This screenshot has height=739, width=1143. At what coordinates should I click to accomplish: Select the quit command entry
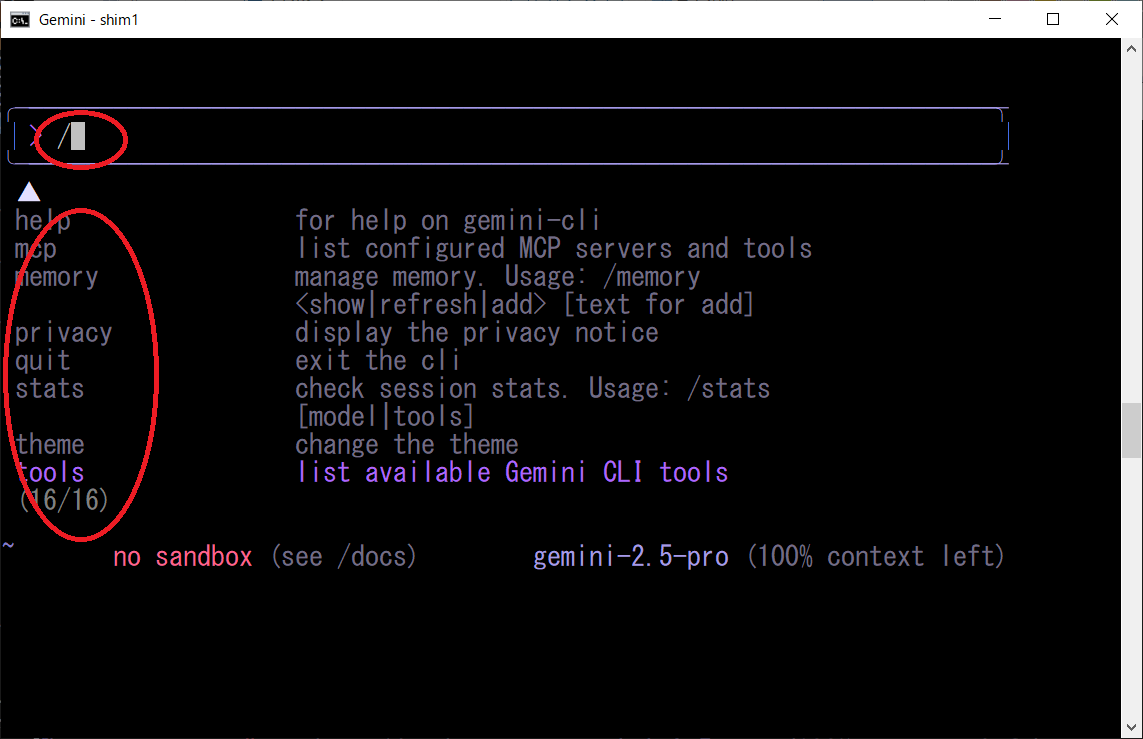click(x=42, y=361)
